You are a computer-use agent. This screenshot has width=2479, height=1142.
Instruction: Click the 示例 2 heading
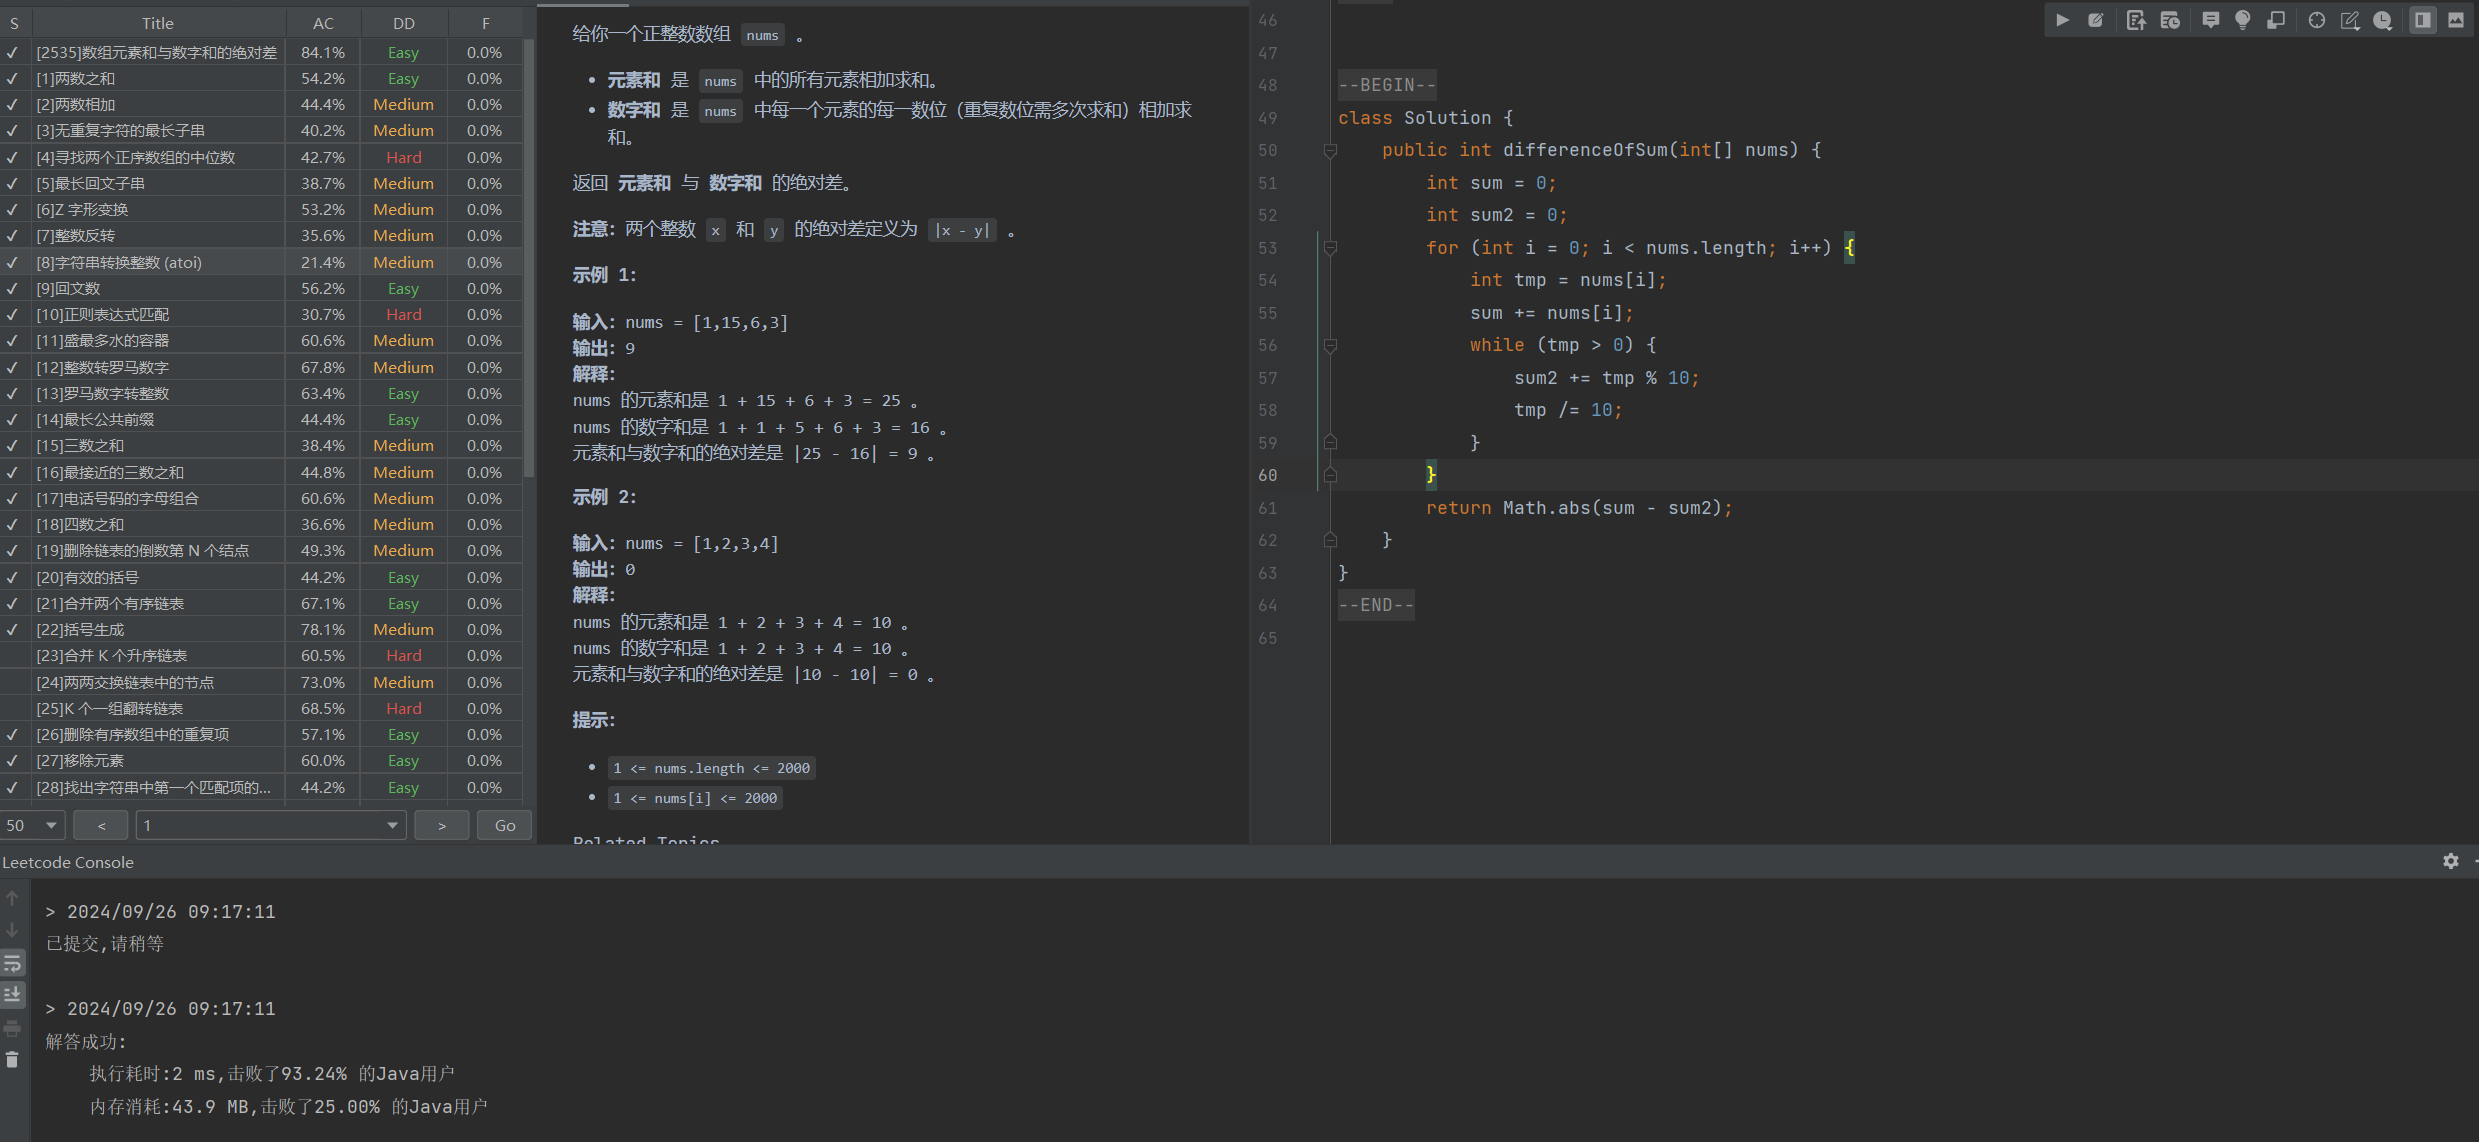604,497
